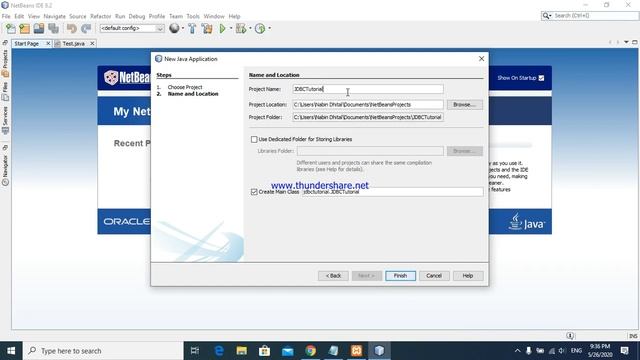Screen dimensions: 640x360
Task: Click the Help button in dialog
Action: [468, 276]
